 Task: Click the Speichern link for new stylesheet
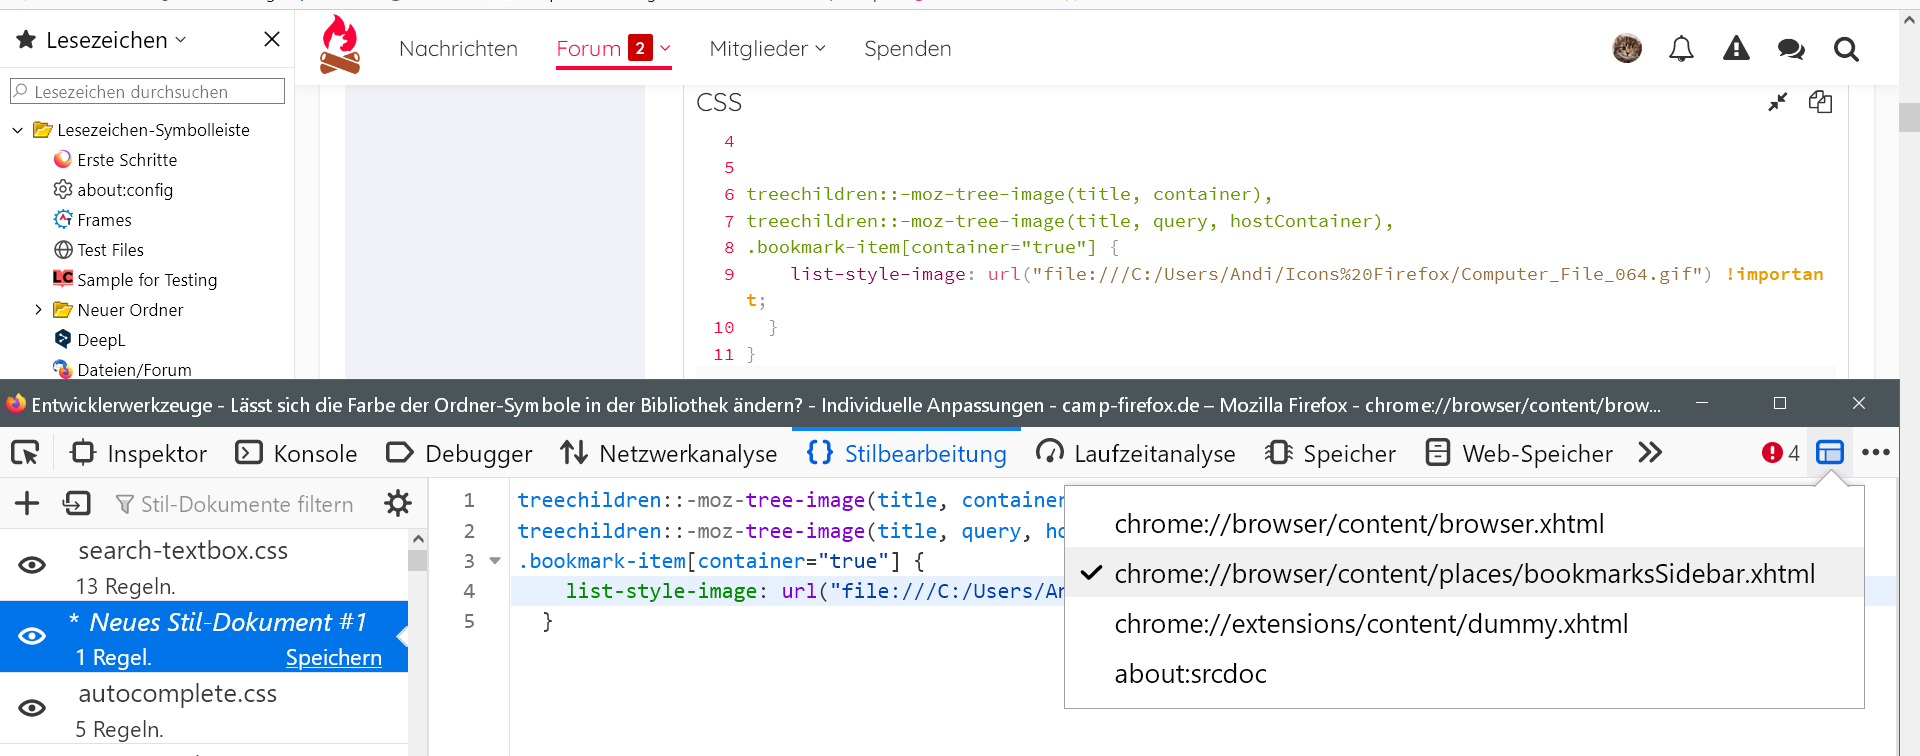point(333,658)
